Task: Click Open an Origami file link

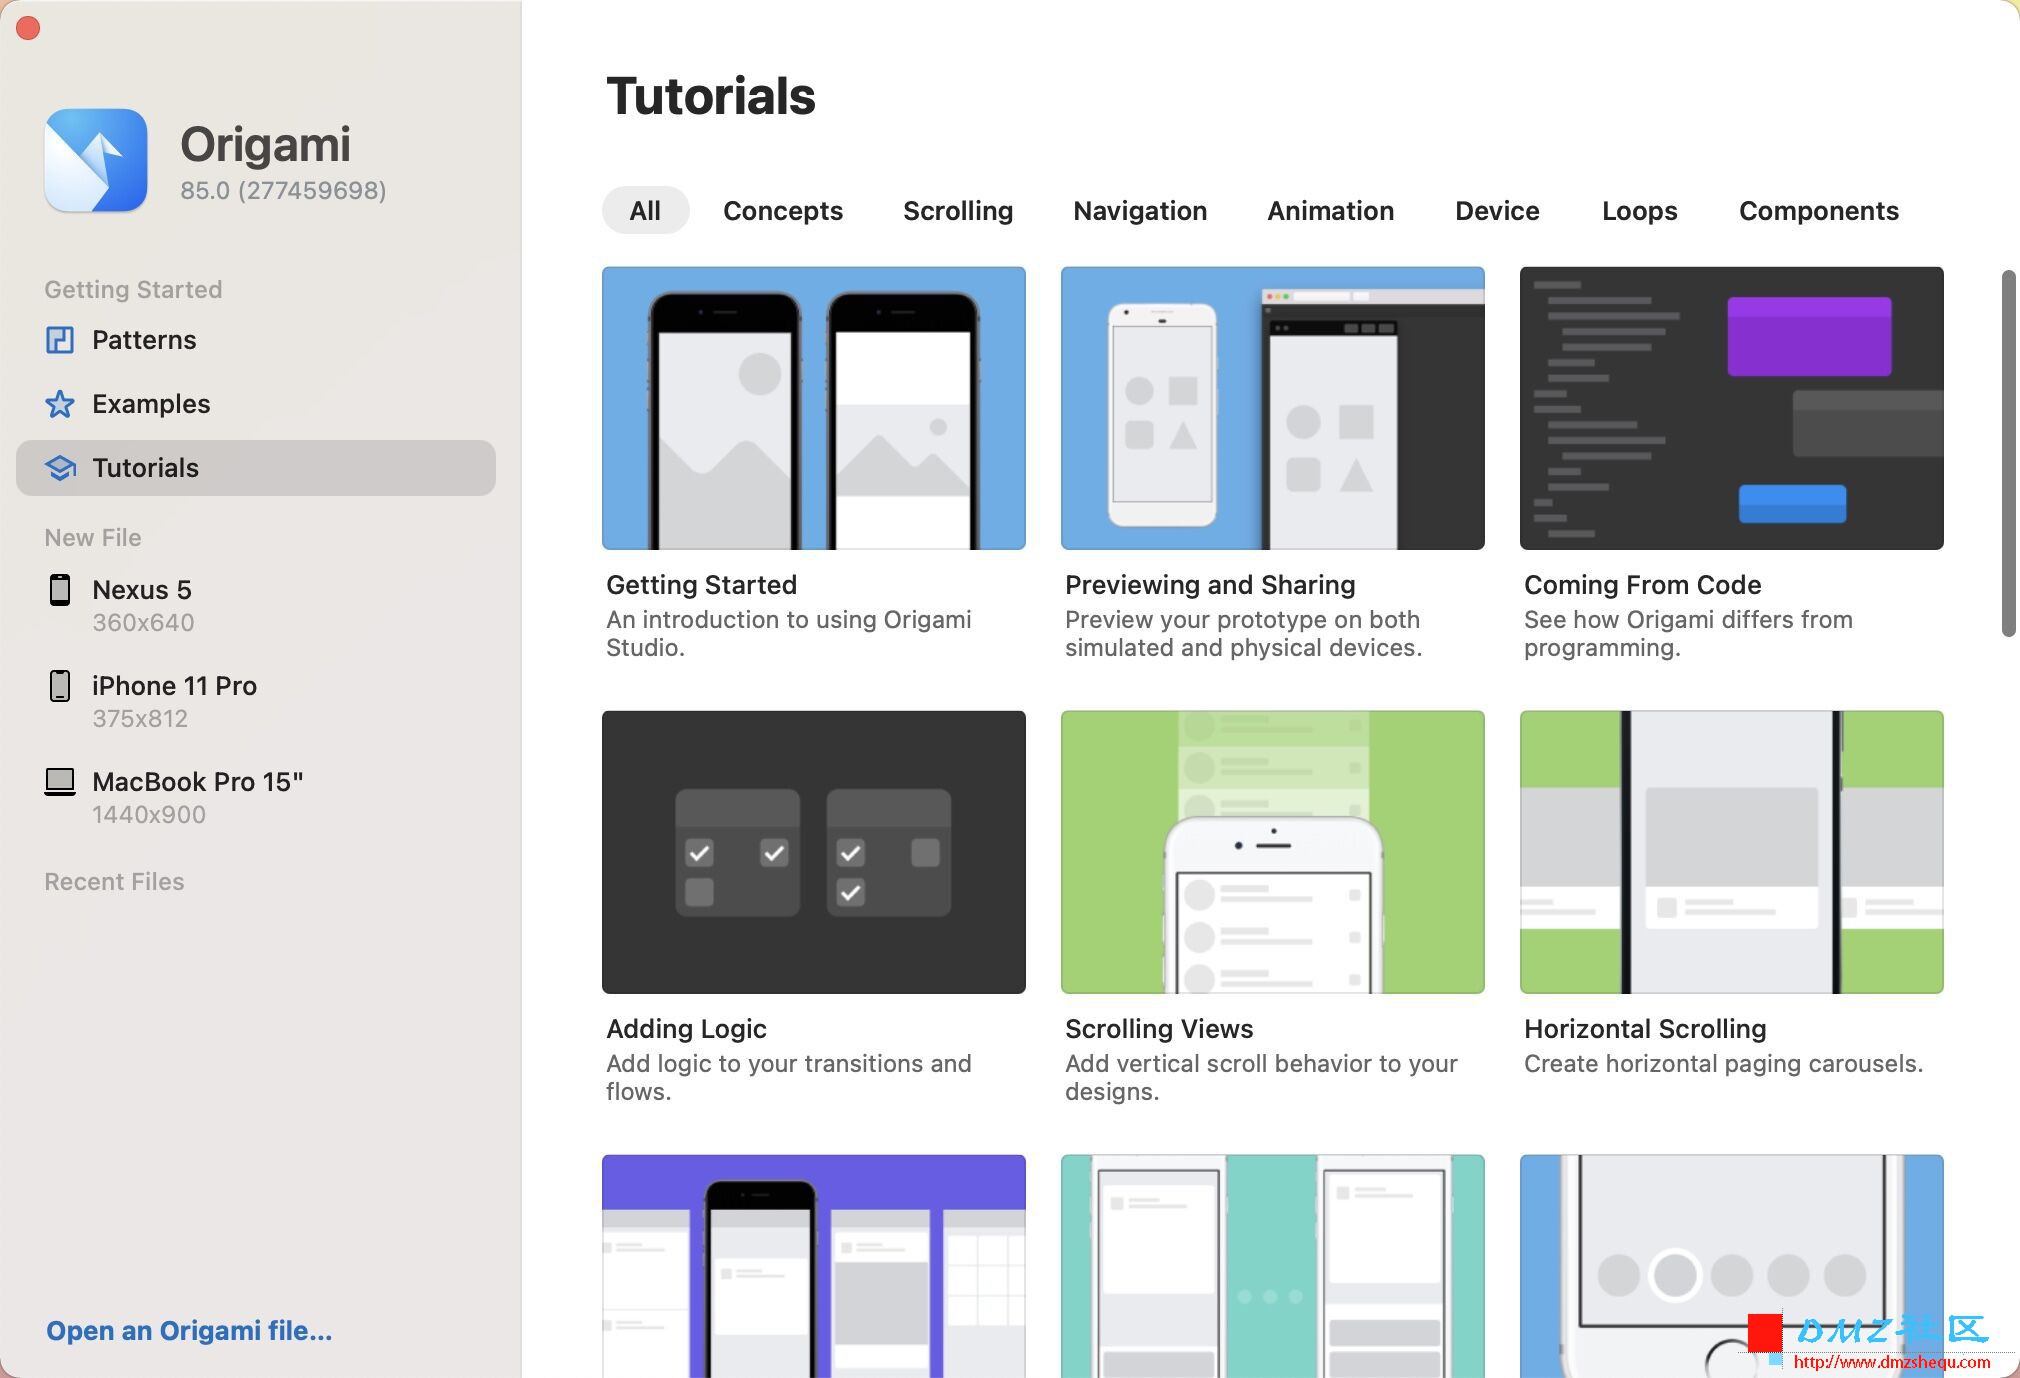Action: click(189, 1331)
